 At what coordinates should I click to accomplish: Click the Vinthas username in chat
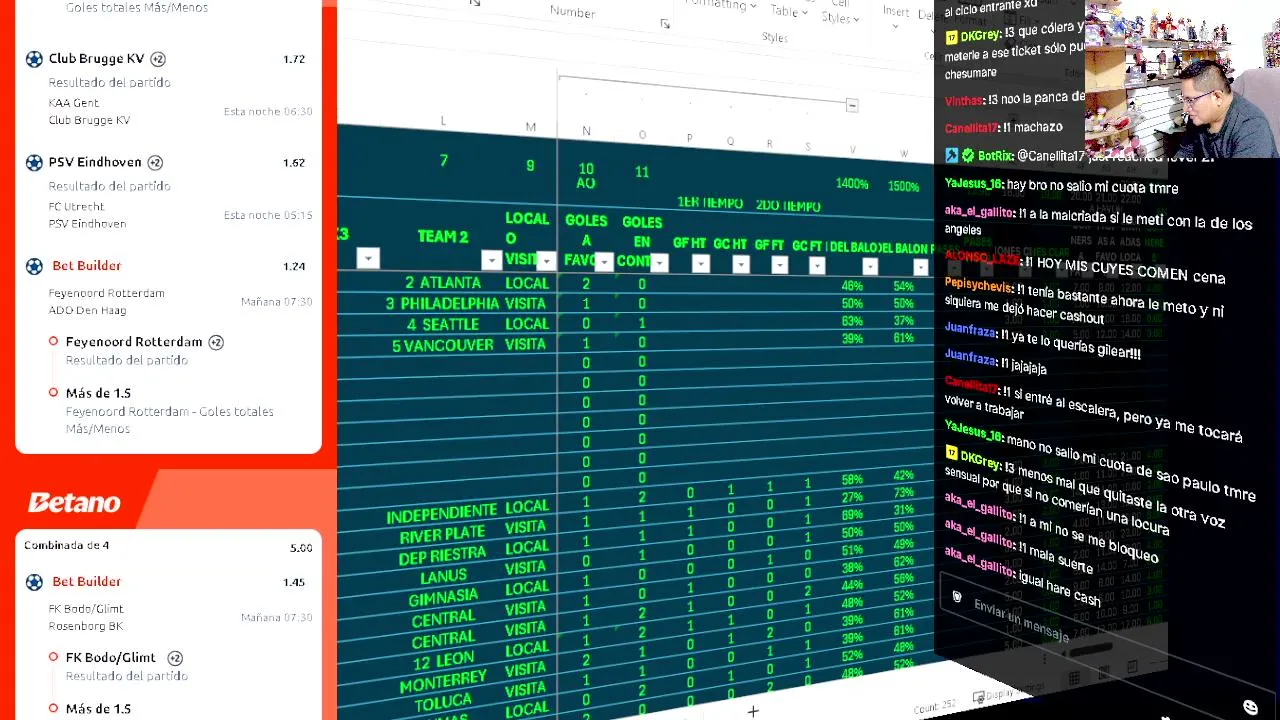964,100
